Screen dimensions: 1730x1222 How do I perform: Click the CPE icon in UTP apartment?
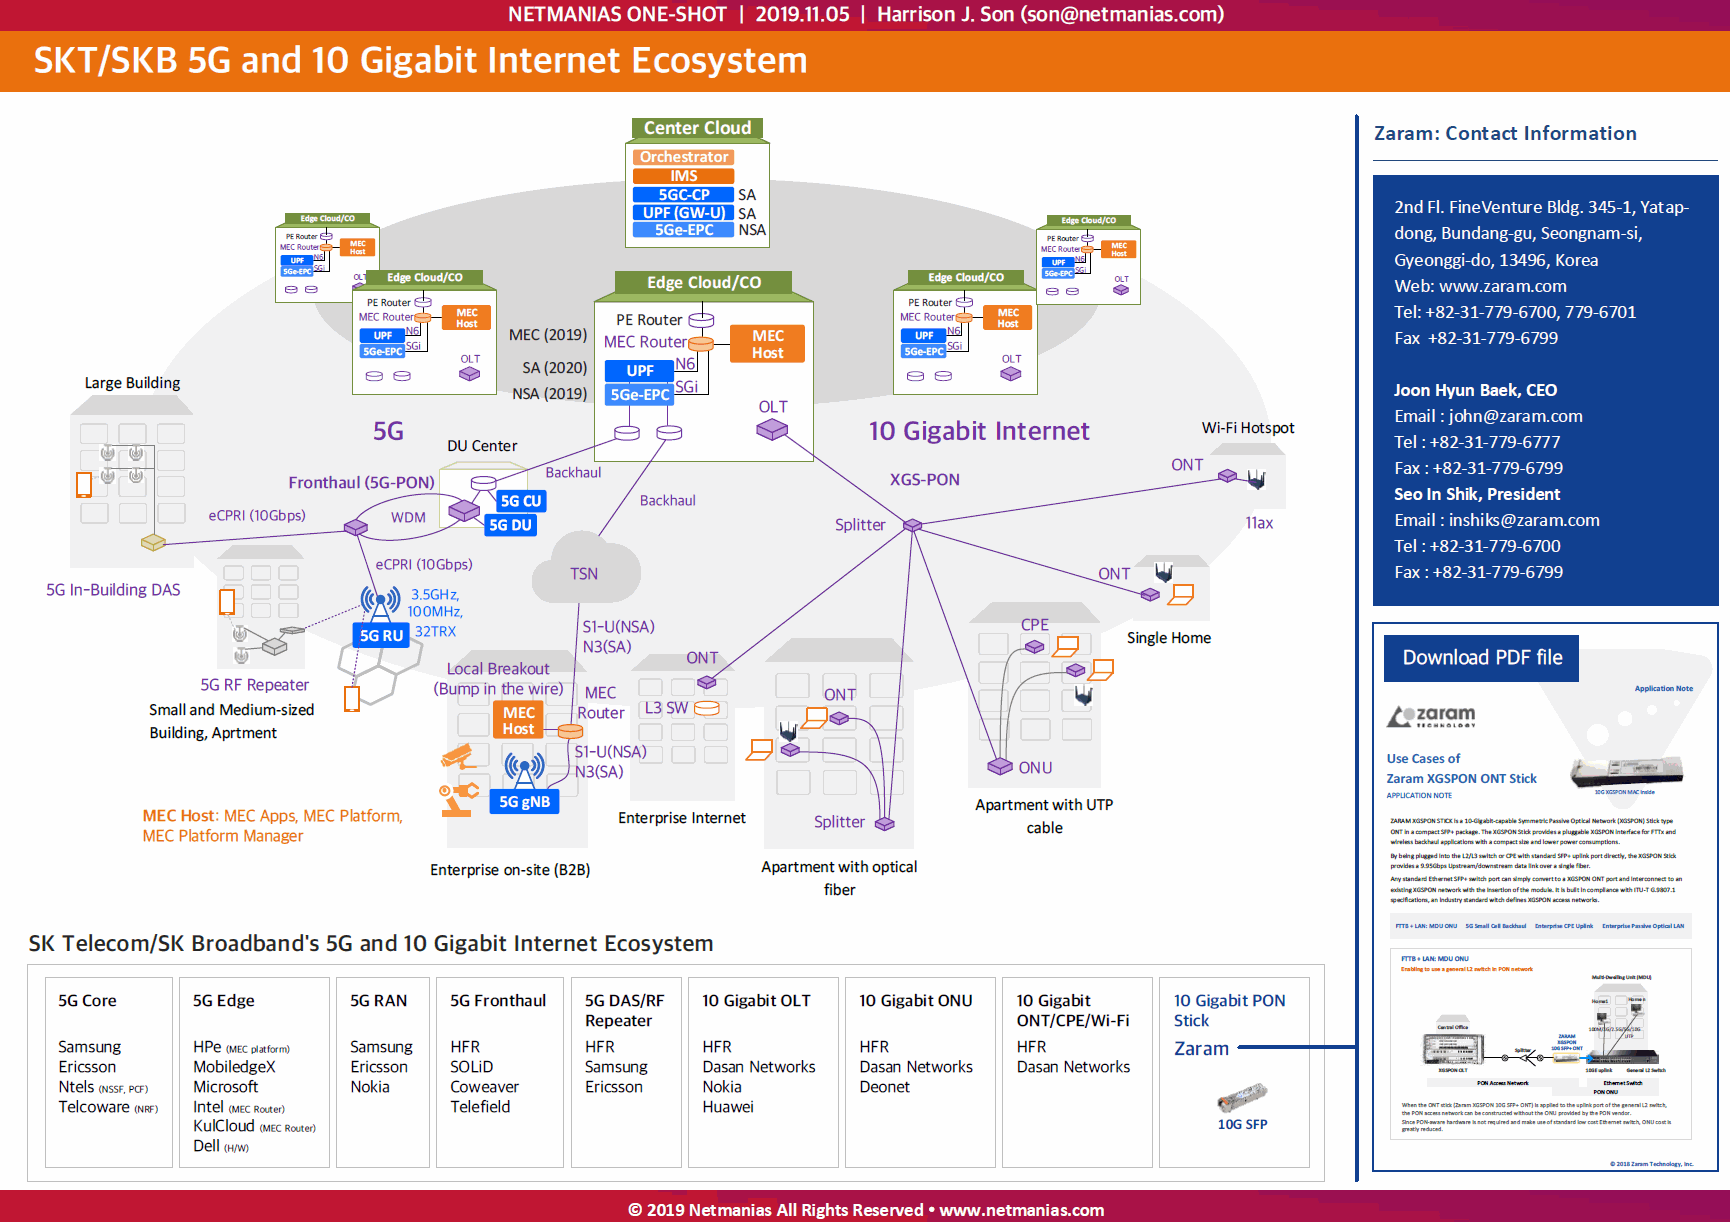(x=1035, y=647)
